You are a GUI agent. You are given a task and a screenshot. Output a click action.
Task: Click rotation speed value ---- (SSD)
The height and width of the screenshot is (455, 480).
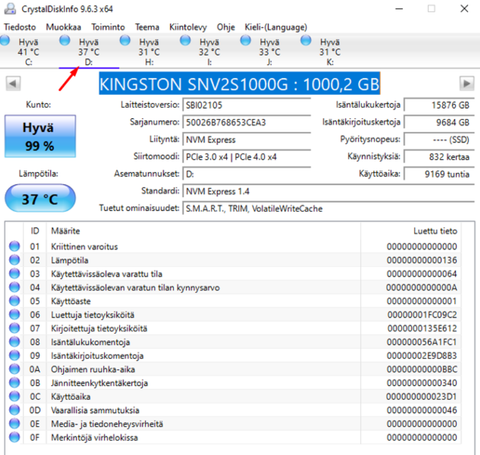(x=439, y=140)
